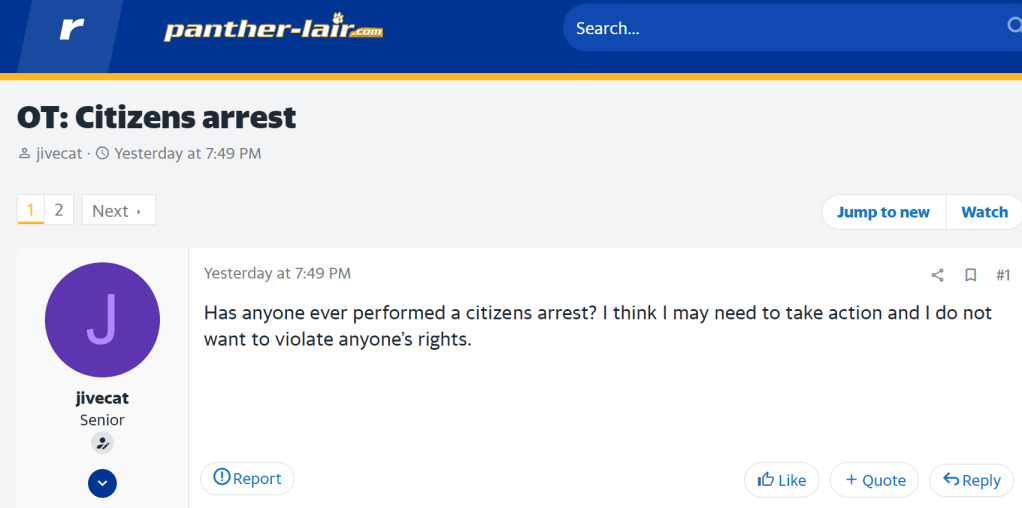1022x508 pixels.
Task: Click the Rivals 'r' logo icon
Action: click(71, 29)
